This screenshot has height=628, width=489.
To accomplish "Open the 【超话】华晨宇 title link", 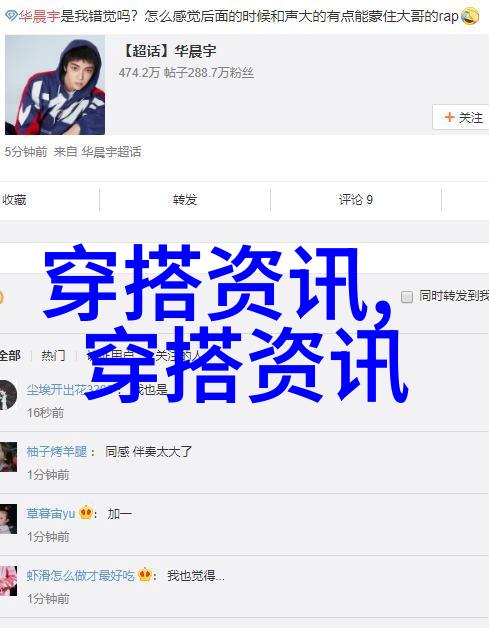I will (168, 51).
